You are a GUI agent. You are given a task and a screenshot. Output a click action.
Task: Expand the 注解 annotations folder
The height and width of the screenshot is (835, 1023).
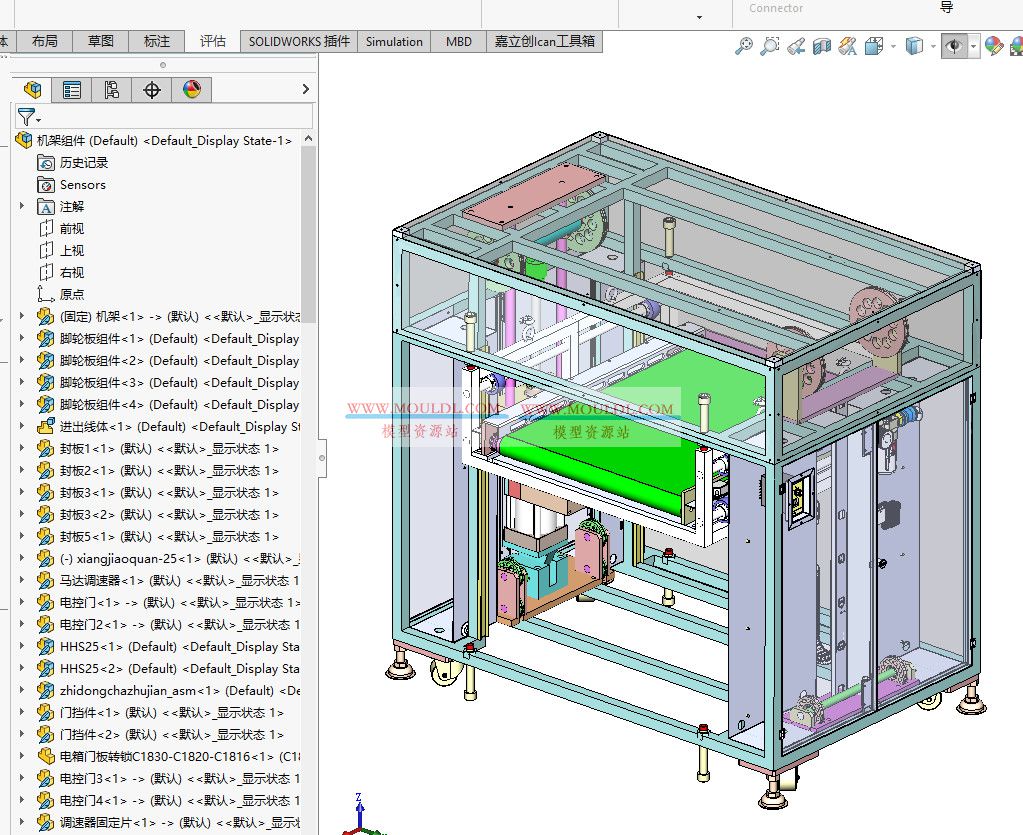[22, 206]
